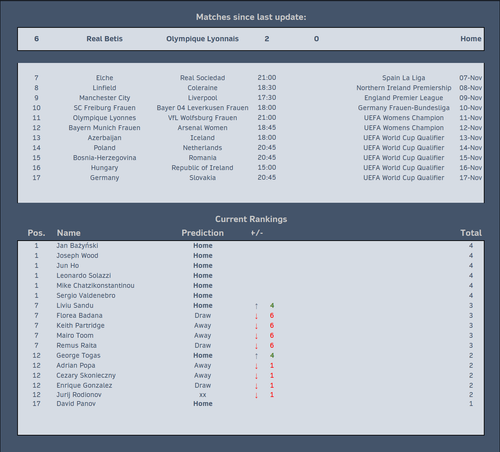
Task: Select Sergio Valdenebro's name
Action: coord(86,296)
